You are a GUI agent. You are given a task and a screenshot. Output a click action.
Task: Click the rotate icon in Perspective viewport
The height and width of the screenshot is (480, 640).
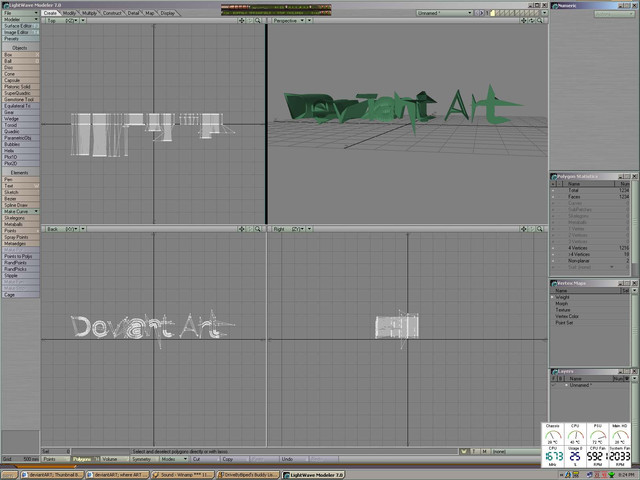tap(531, 20)
